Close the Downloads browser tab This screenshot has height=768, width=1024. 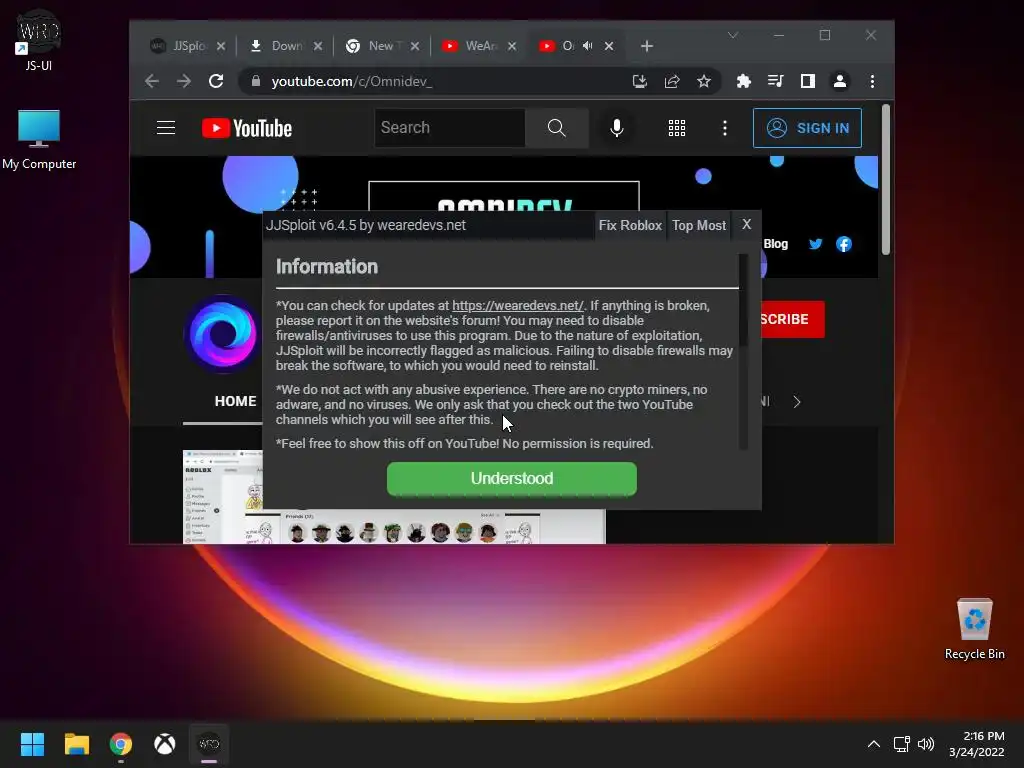(317, 46)
